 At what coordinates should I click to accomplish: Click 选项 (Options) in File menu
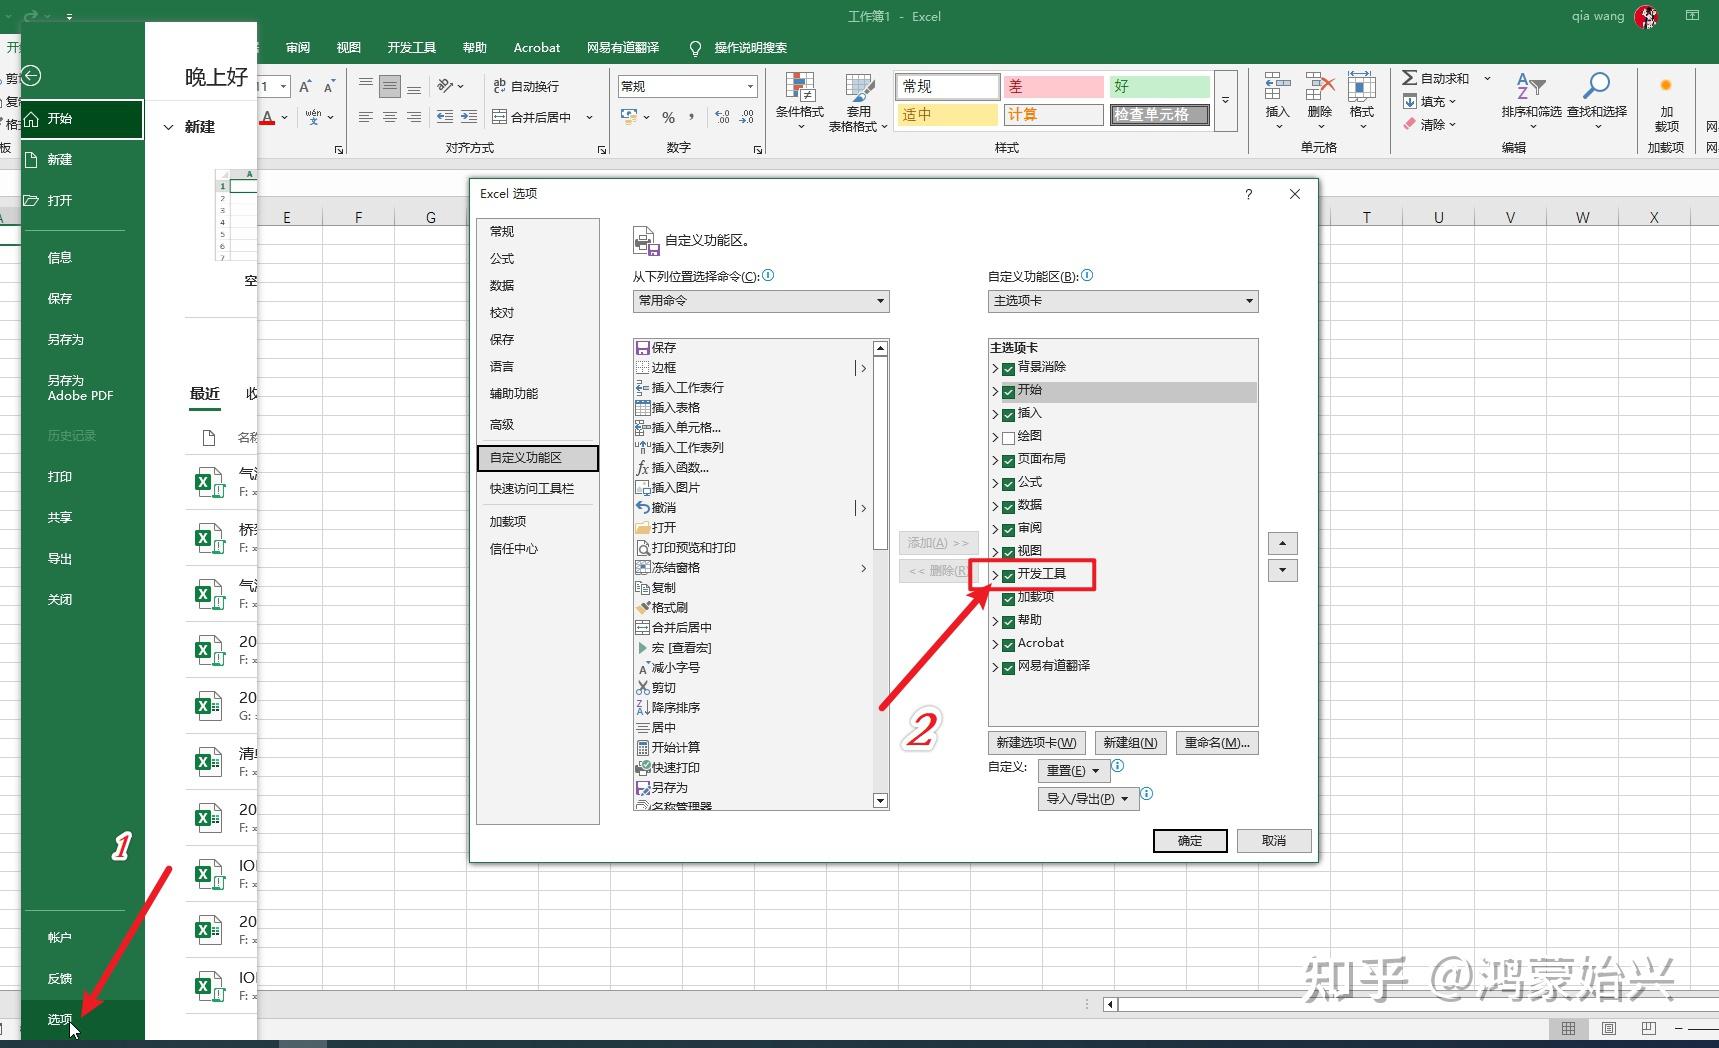(x=60, y=1020)
